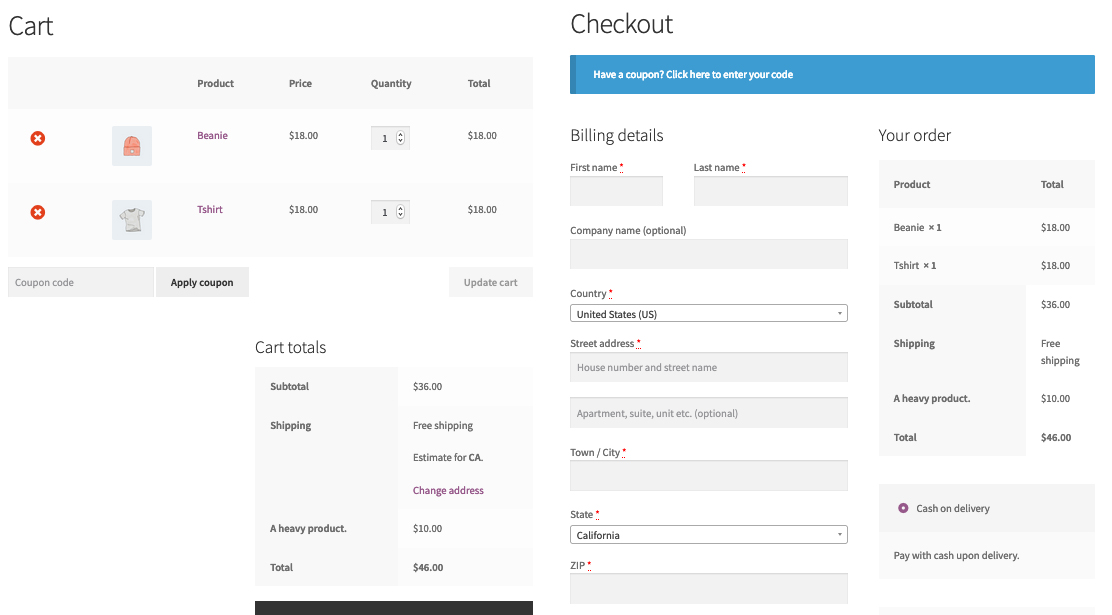Image resolution: width=1112 pixels, height=615 pixels.
Task: Open the Beanie product link
Action: (212, 136)
